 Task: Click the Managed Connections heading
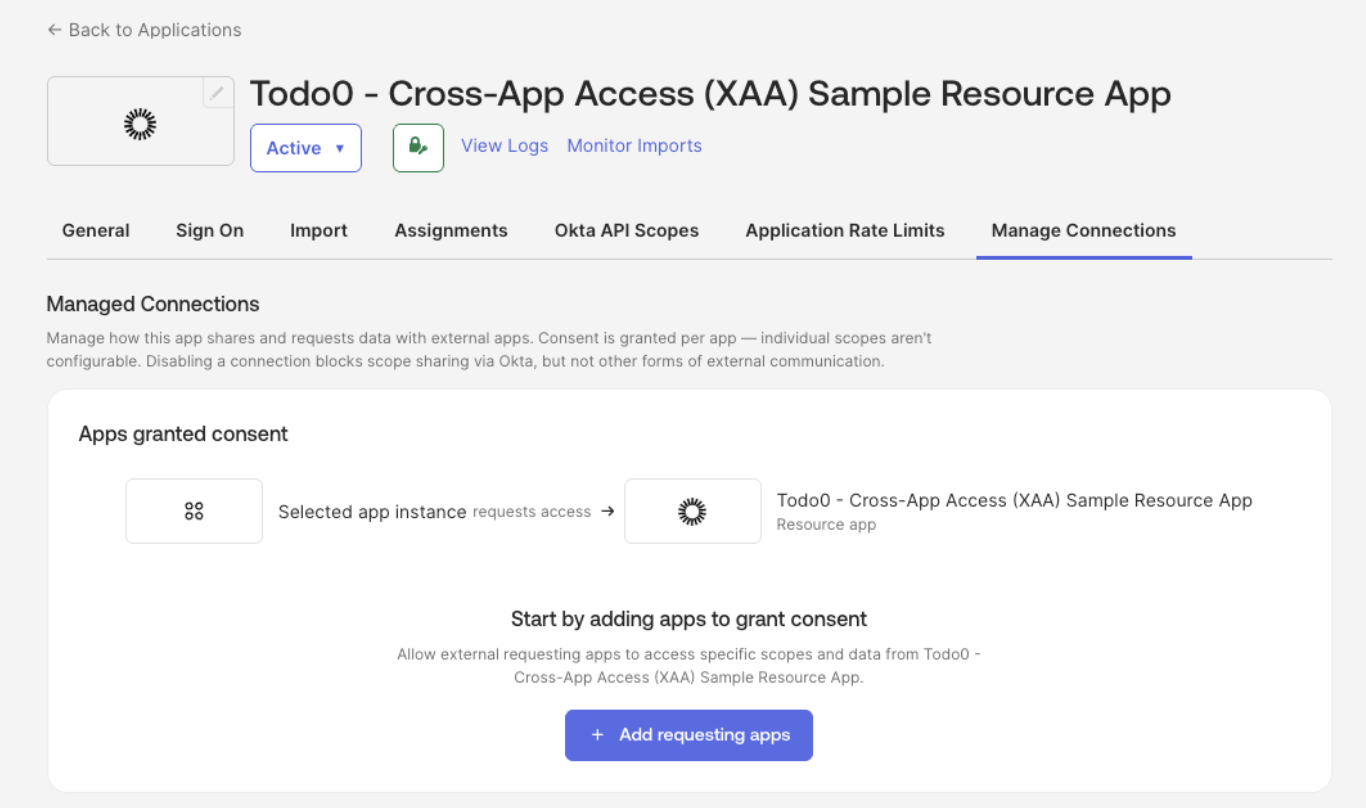tap(153, 304)
